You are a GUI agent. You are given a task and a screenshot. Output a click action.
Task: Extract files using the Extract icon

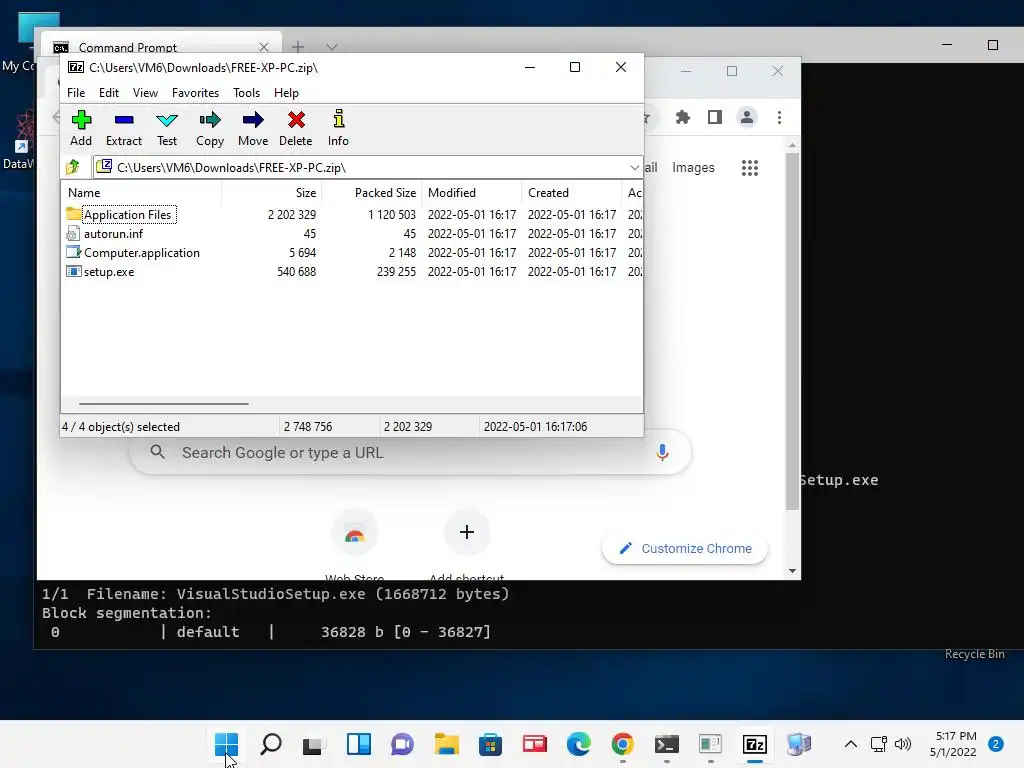(x=123, y=128)
